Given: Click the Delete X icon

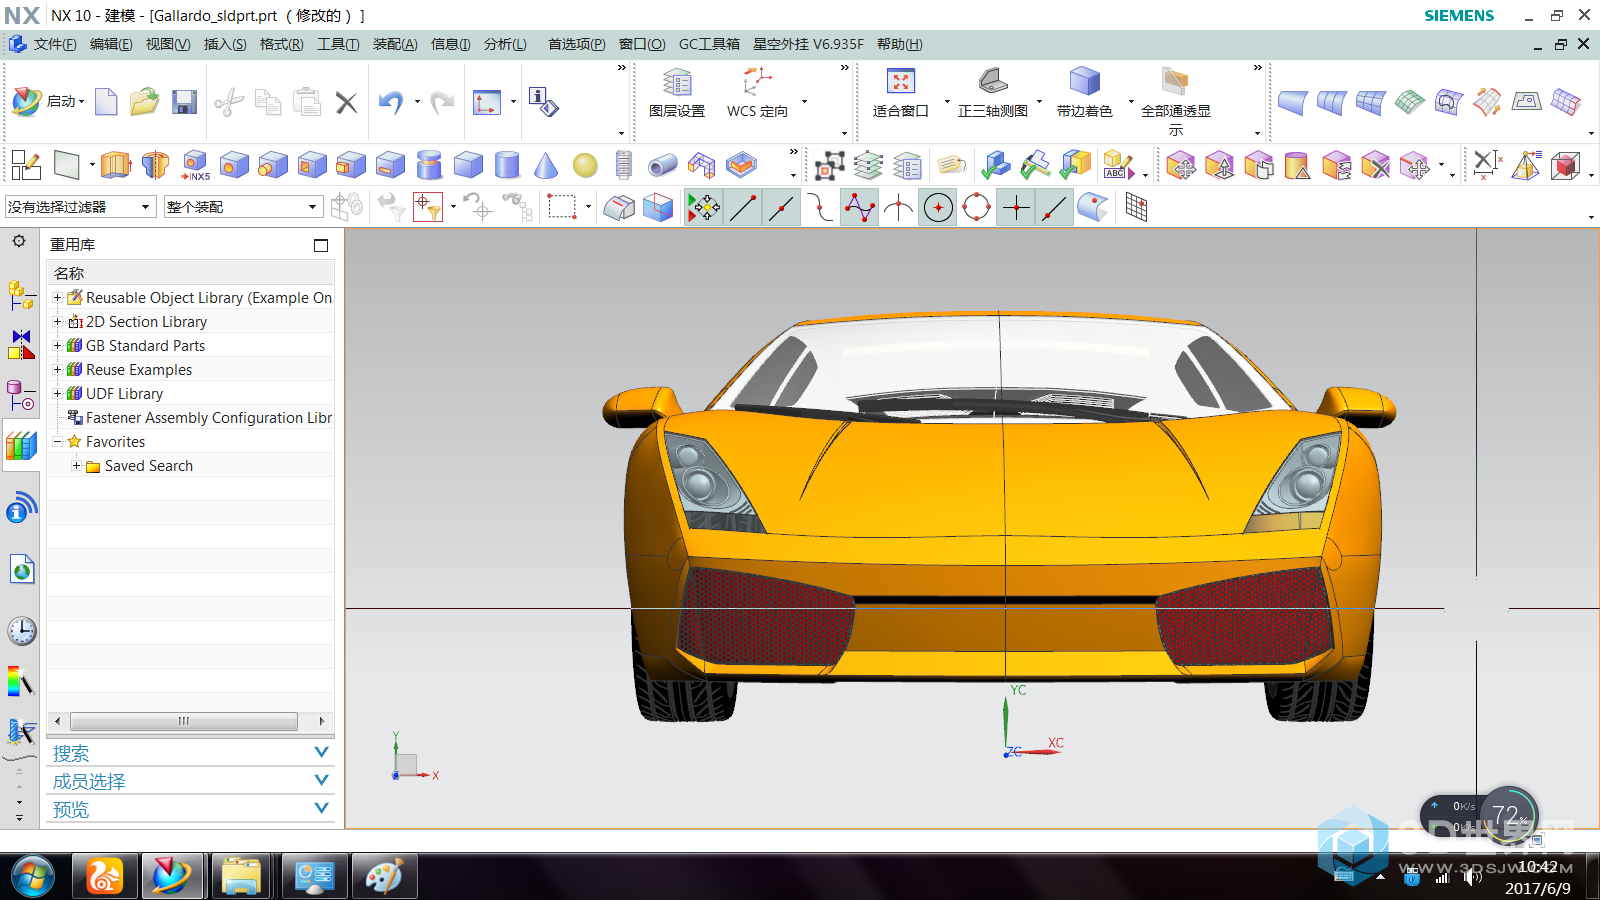Looking at the screenshot, I should (x=346, y=102).
